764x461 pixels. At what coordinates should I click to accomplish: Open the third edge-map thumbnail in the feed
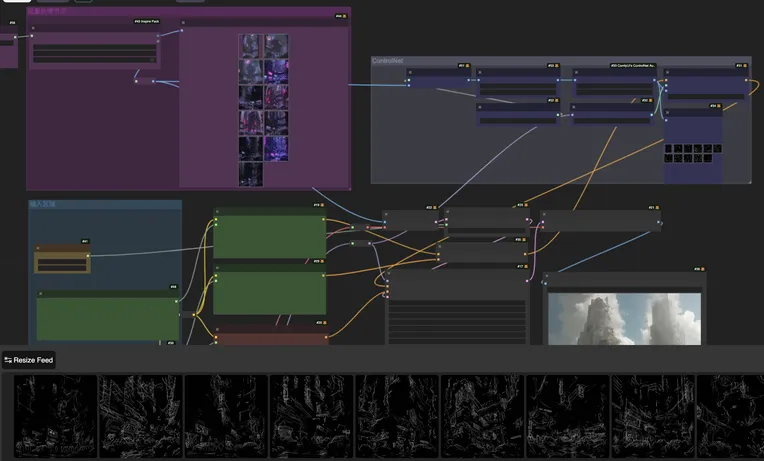[226, 417]
